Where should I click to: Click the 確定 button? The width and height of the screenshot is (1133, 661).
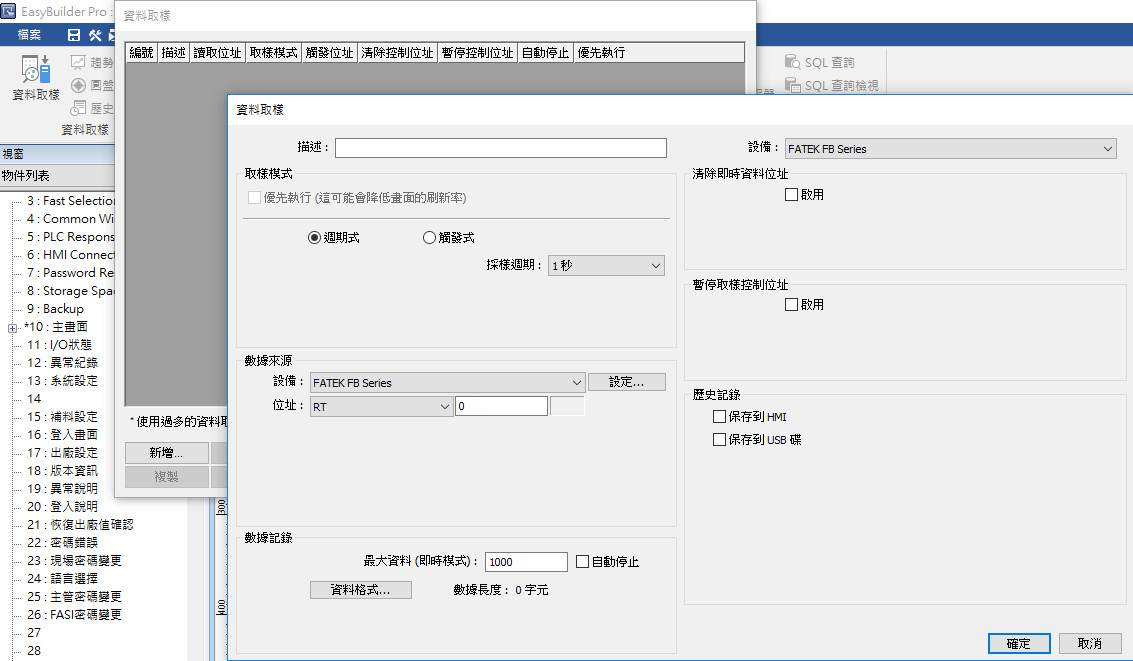[x=1018, y=644]
